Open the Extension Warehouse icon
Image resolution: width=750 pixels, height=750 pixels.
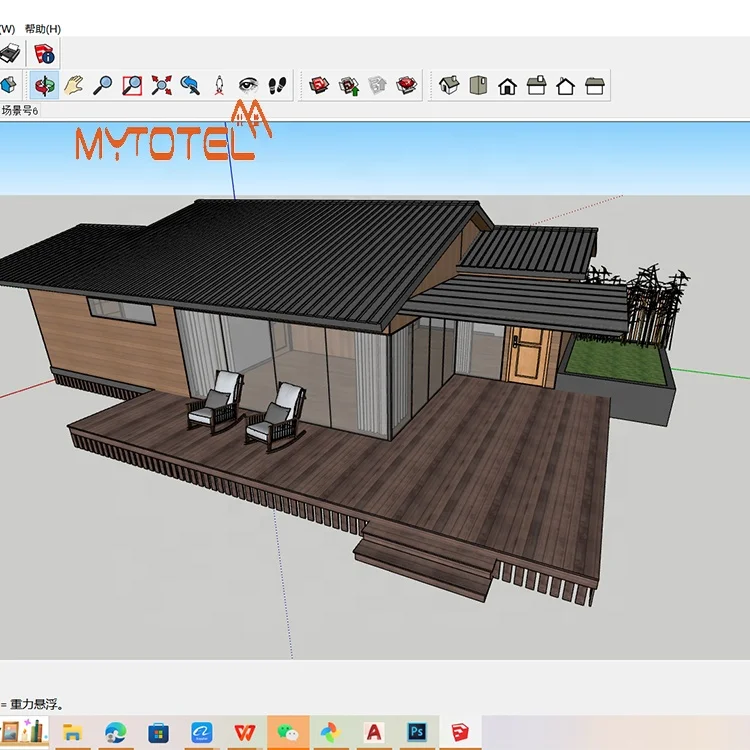click(406, 85)
